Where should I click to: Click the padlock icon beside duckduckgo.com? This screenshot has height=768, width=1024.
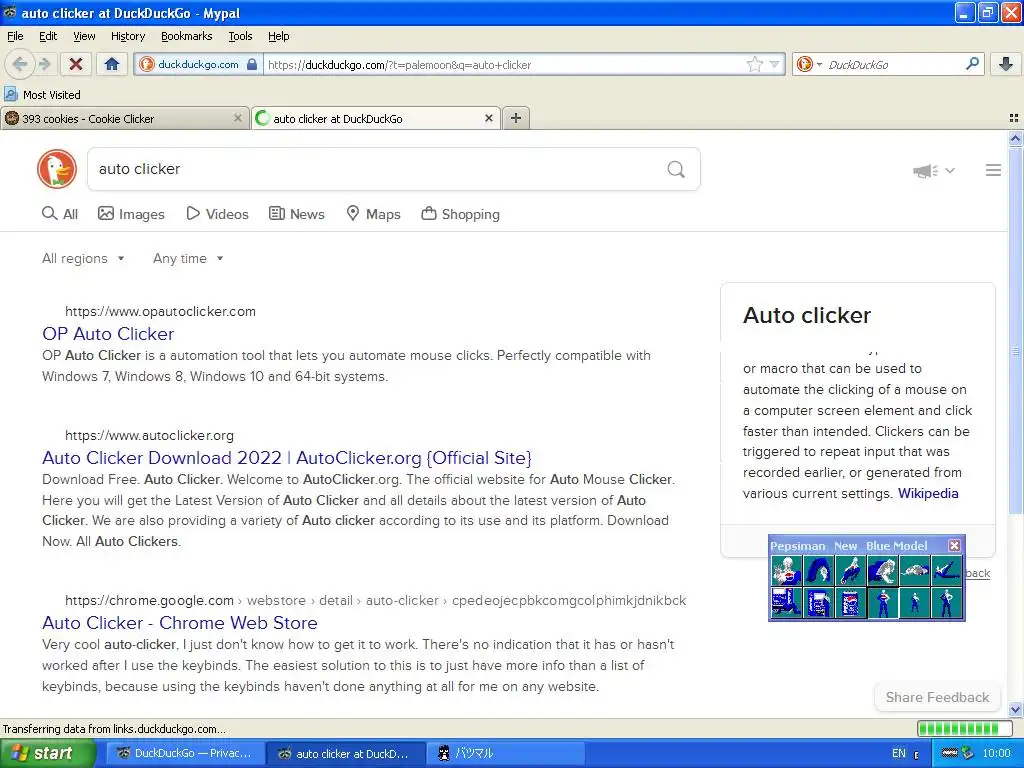click(x=252, y=64)
